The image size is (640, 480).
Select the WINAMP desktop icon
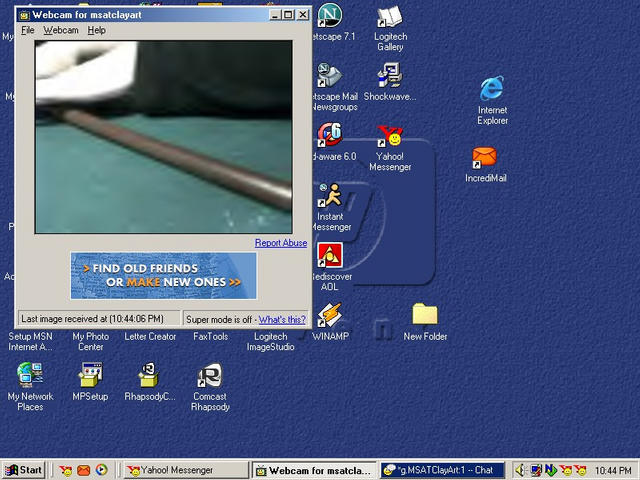[330, 315]
